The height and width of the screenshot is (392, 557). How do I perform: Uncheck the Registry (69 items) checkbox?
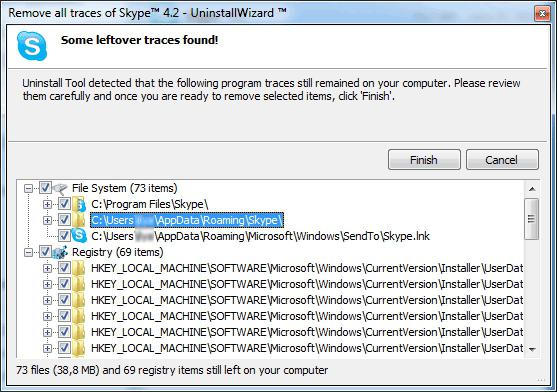point(45,252)
